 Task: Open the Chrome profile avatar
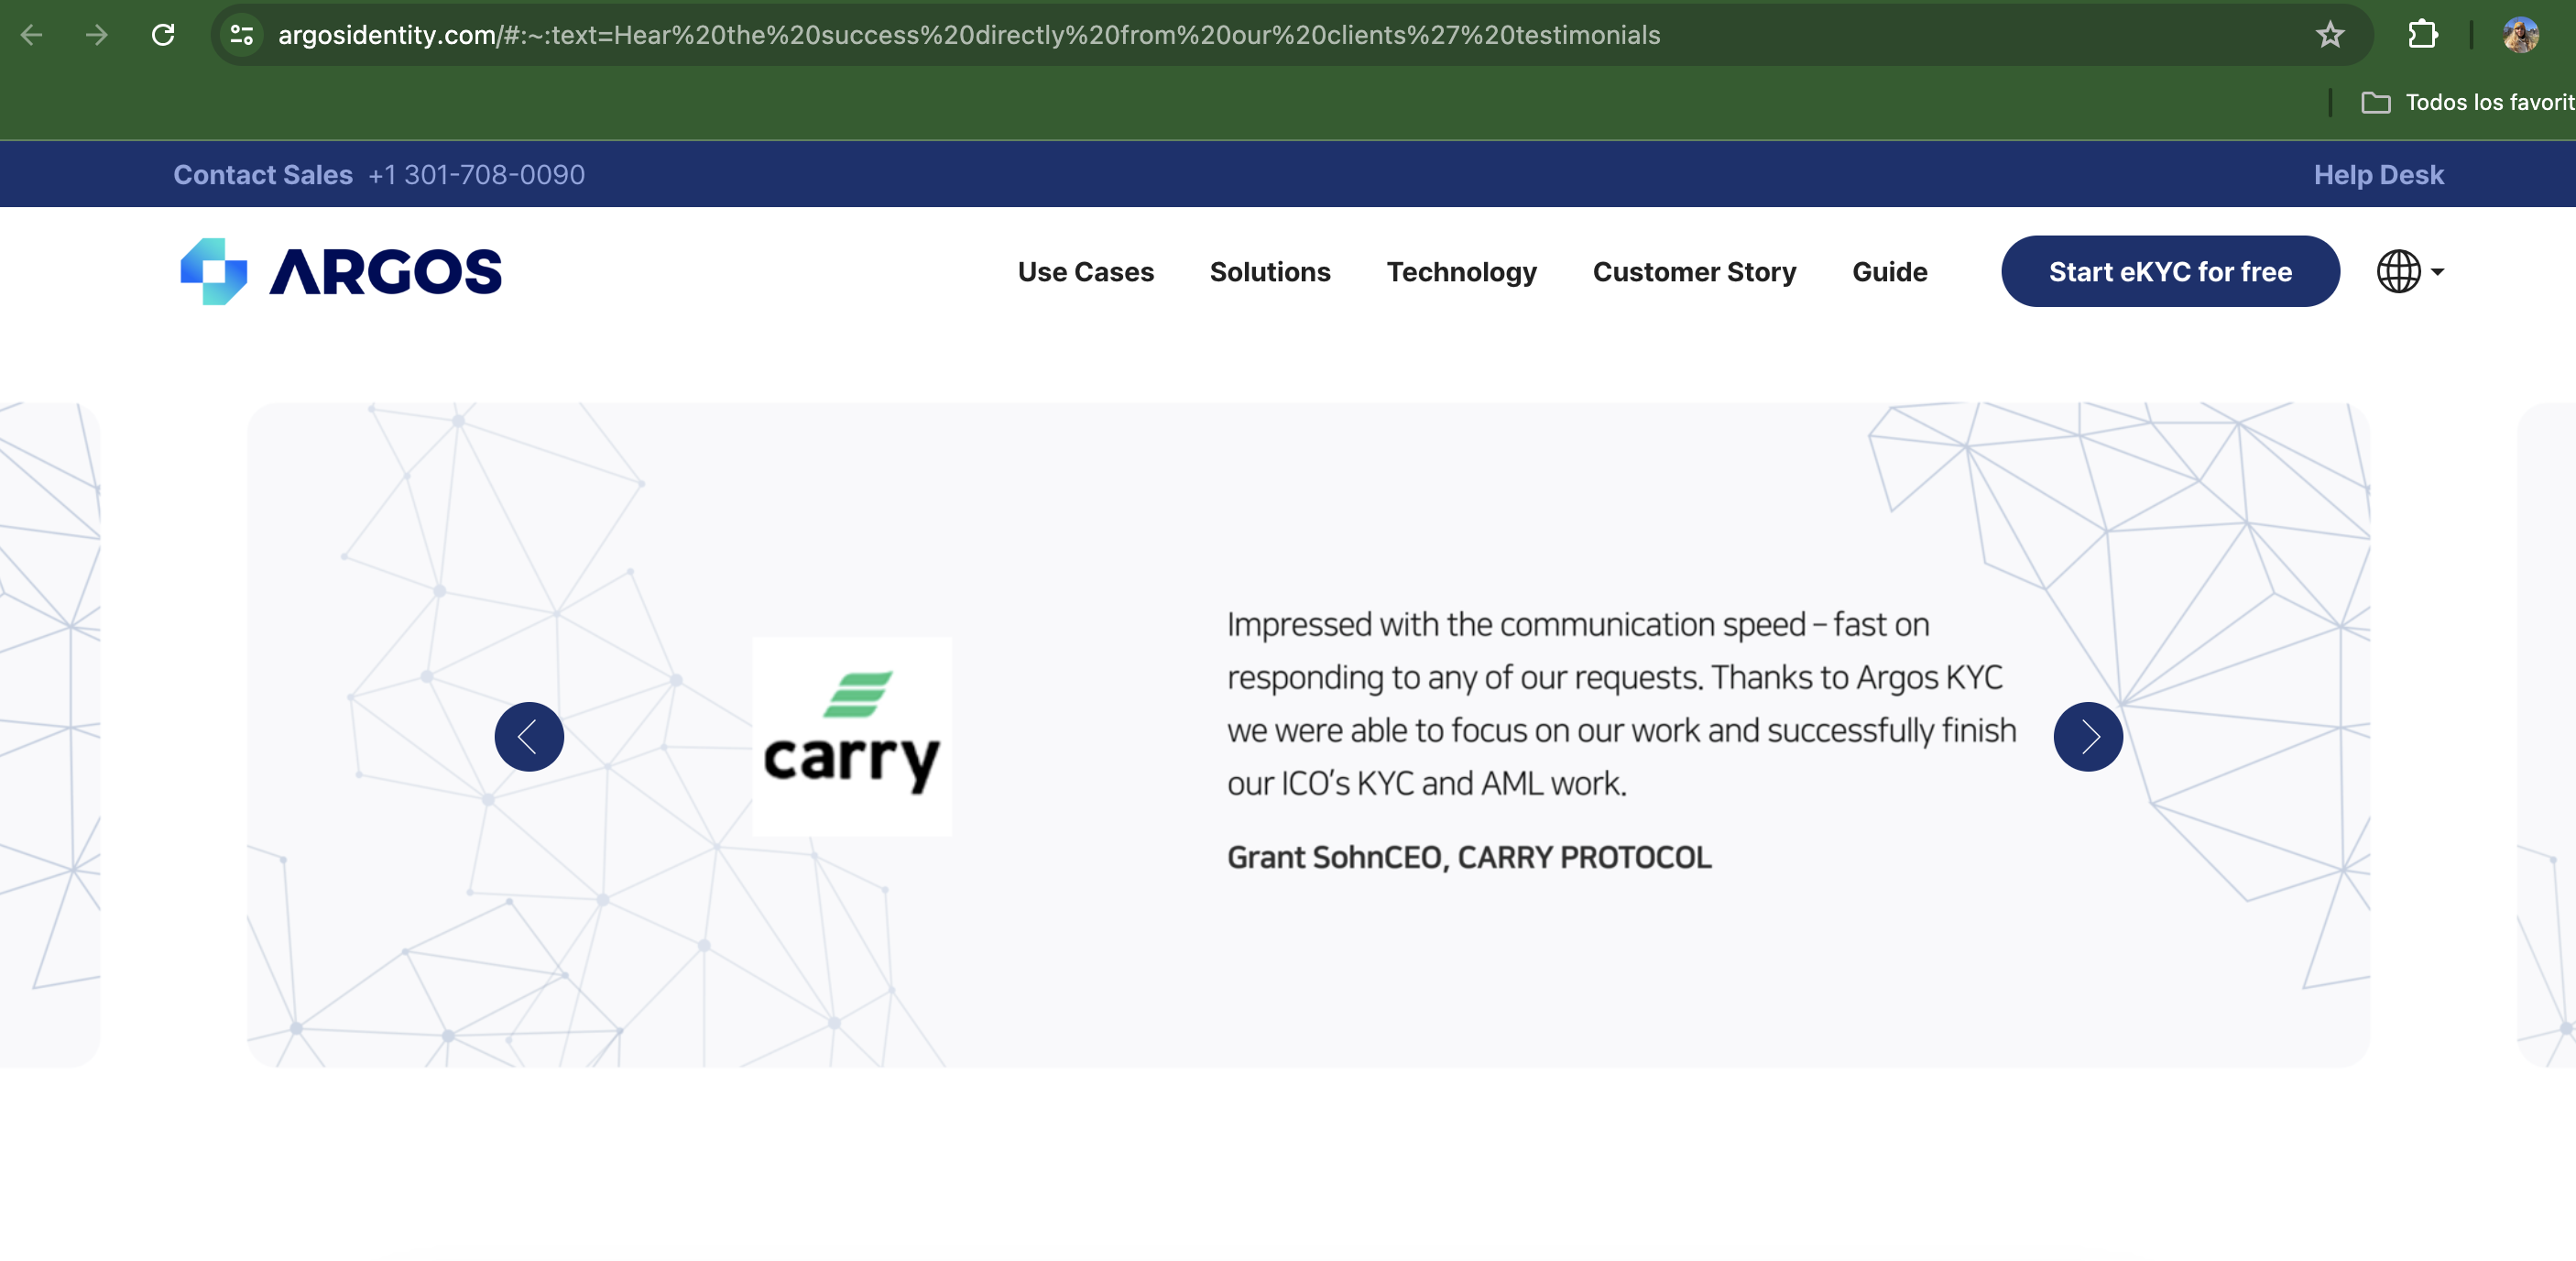2521,35
